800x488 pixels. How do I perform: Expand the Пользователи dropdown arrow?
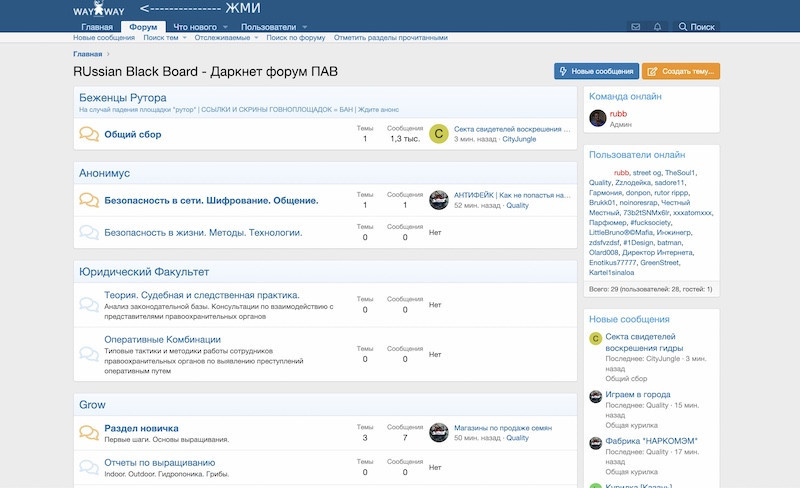pyautogui.click(x=305, y=27)
